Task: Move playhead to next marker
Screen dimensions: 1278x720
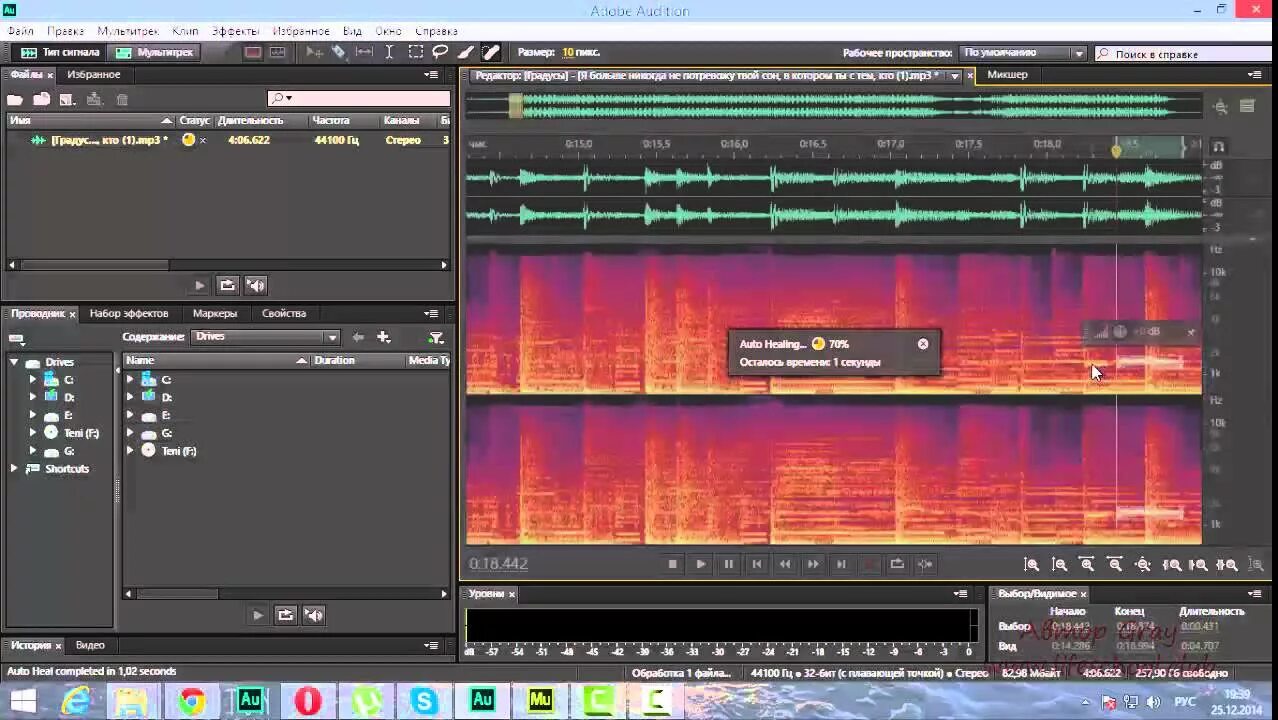Action: click(841, 564)
